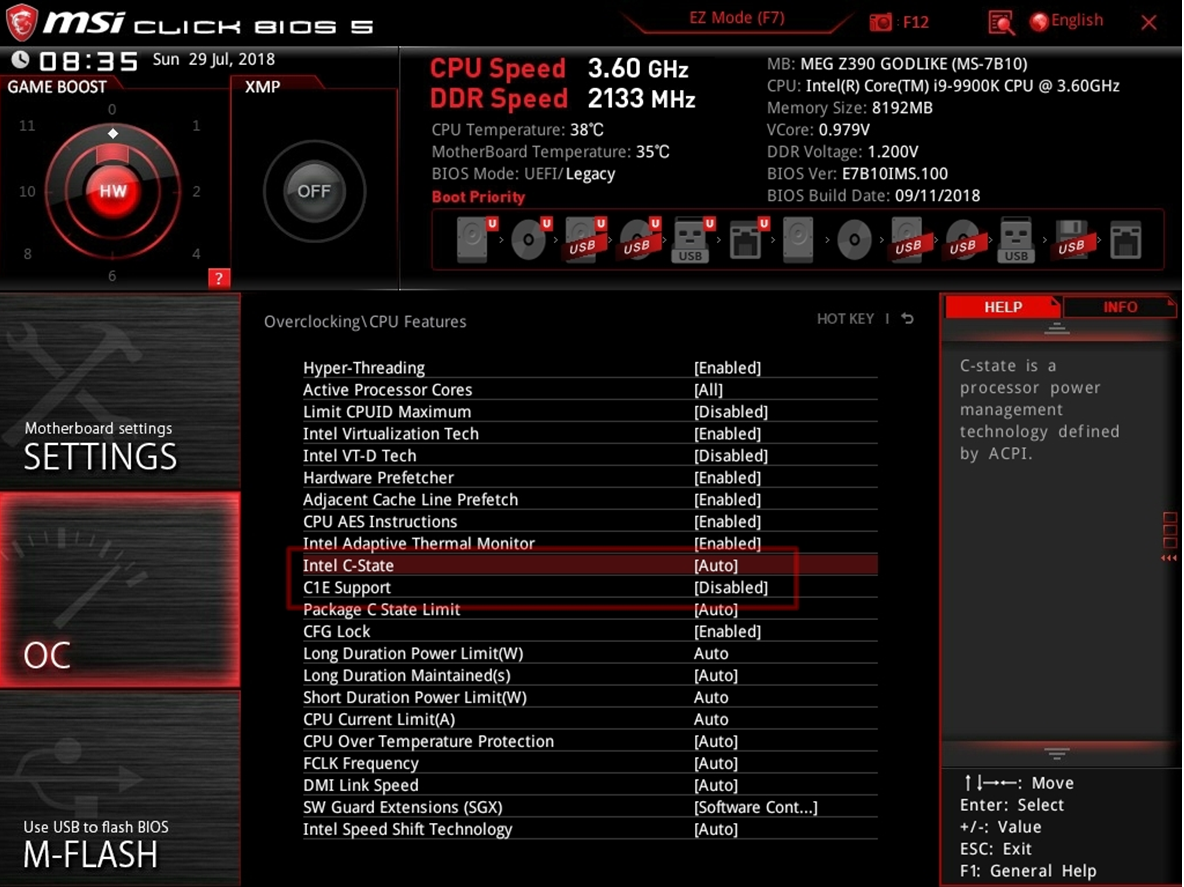Click the clock icon beside the time

[x=20, y=60]
